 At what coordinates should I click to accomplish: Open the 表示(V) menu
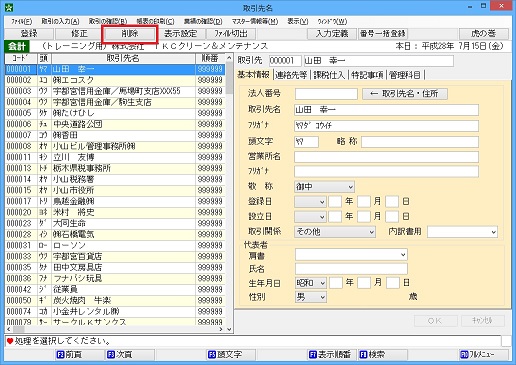pos(298,21)
